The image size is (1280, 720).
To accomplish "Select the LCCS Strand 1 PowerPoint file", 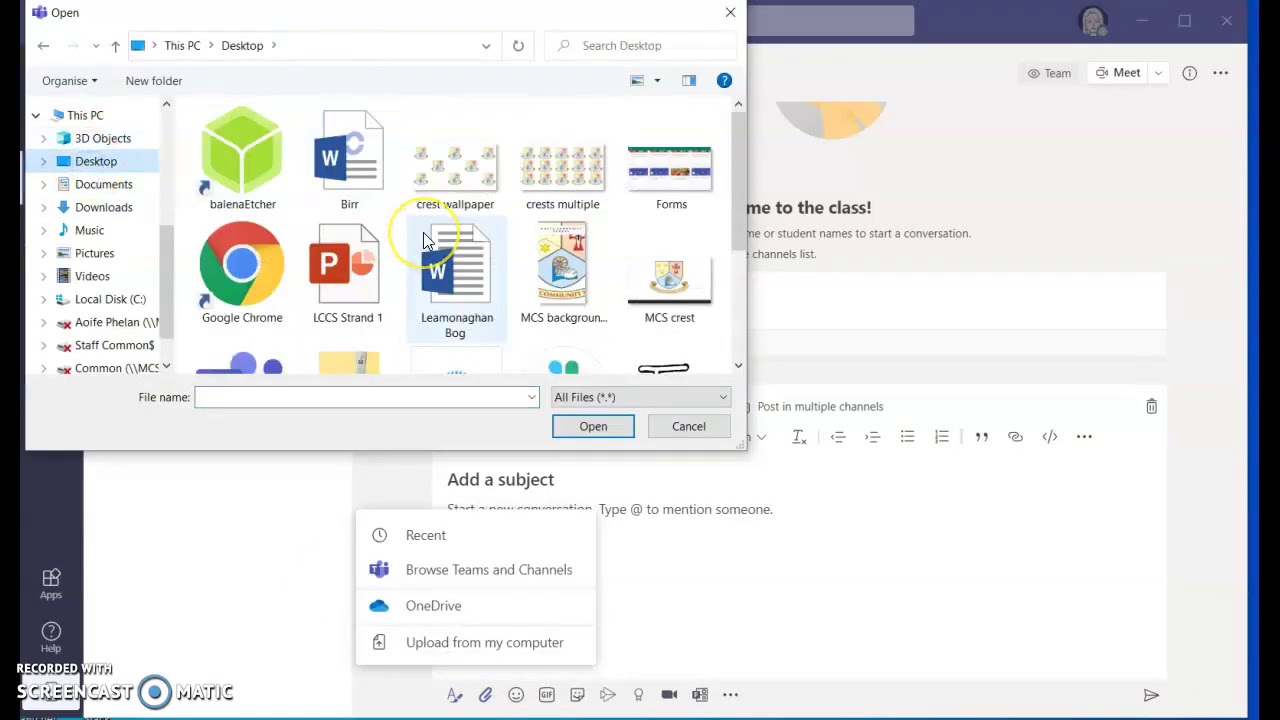I will [x=348, y=274].
